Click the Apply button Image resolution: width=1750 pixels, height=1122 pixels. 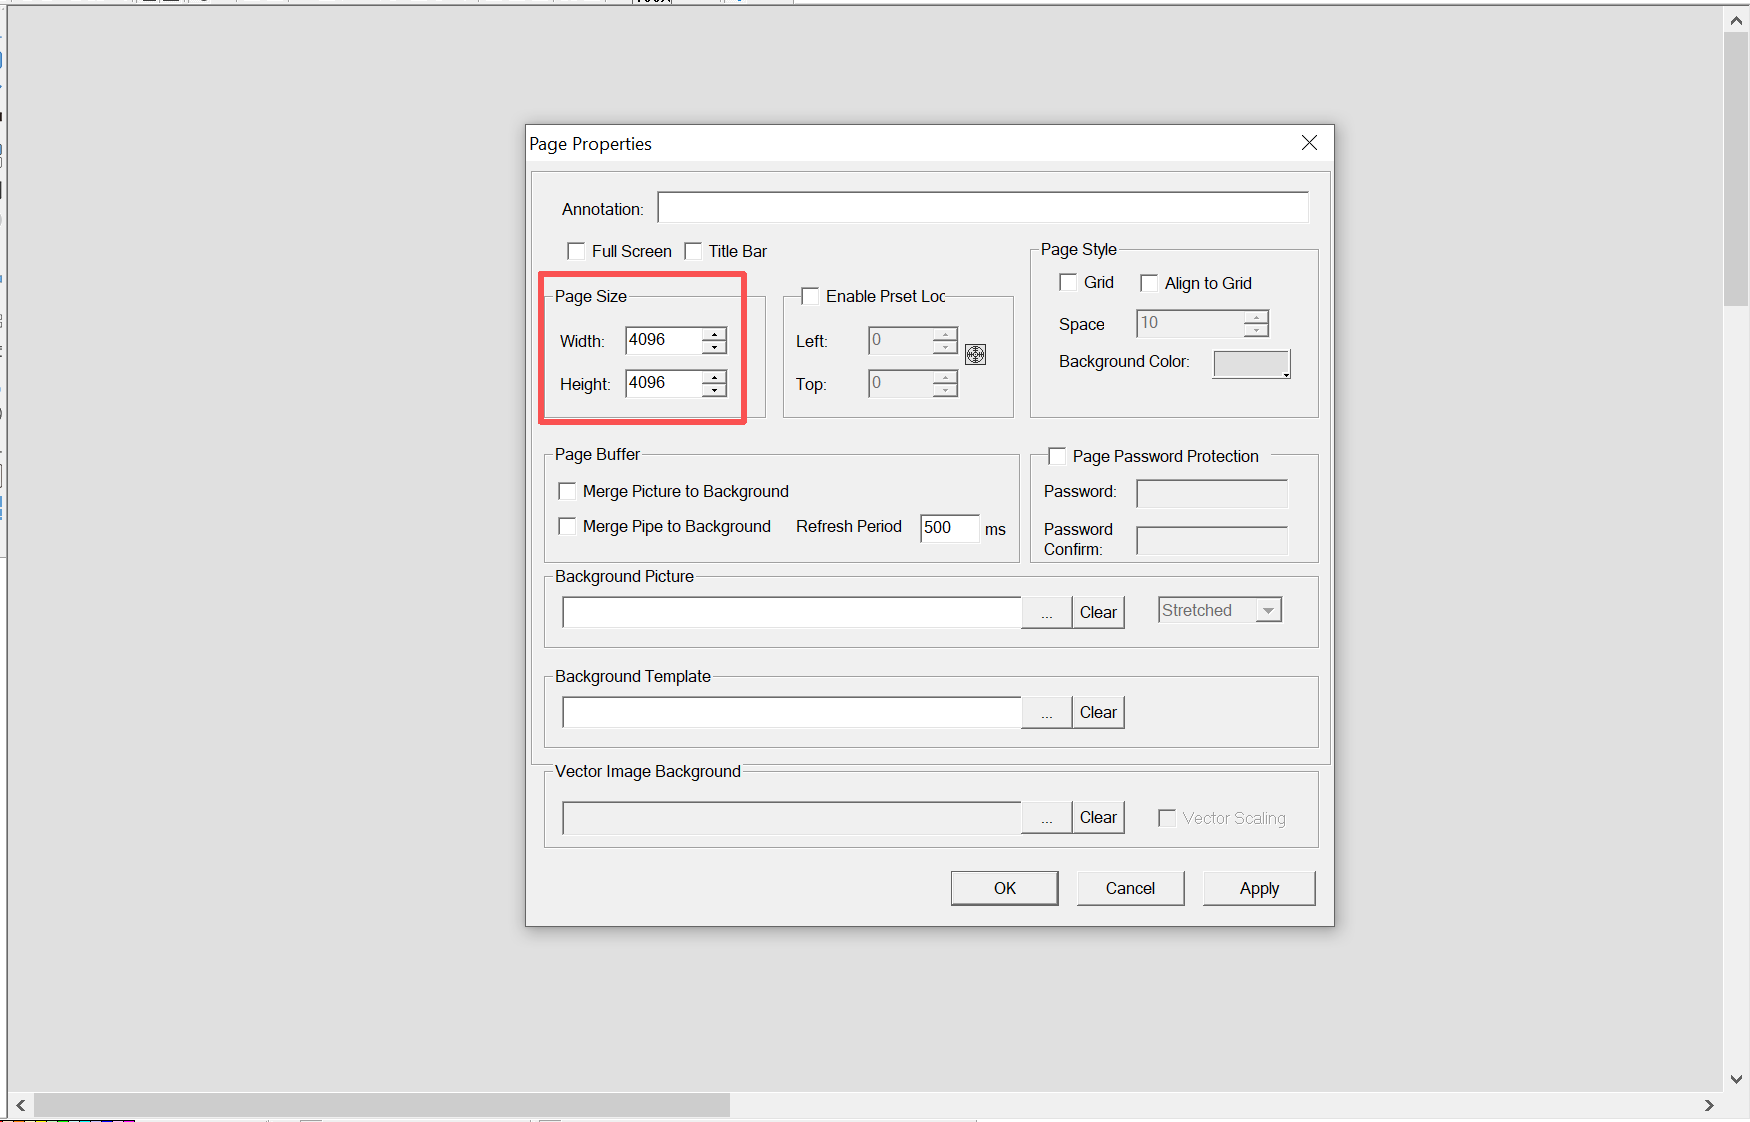(x=1258, y=888)
